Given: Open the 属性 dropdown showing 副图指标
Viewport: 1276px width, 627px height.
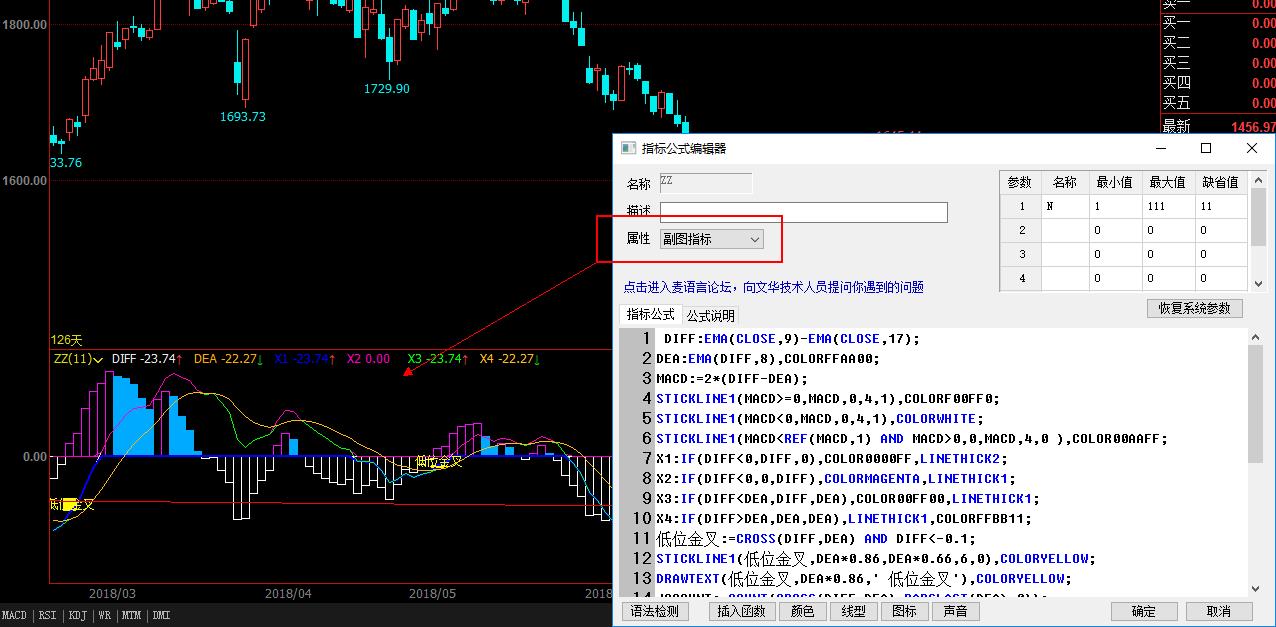Looking at the screenshot, I should point(711,239).
